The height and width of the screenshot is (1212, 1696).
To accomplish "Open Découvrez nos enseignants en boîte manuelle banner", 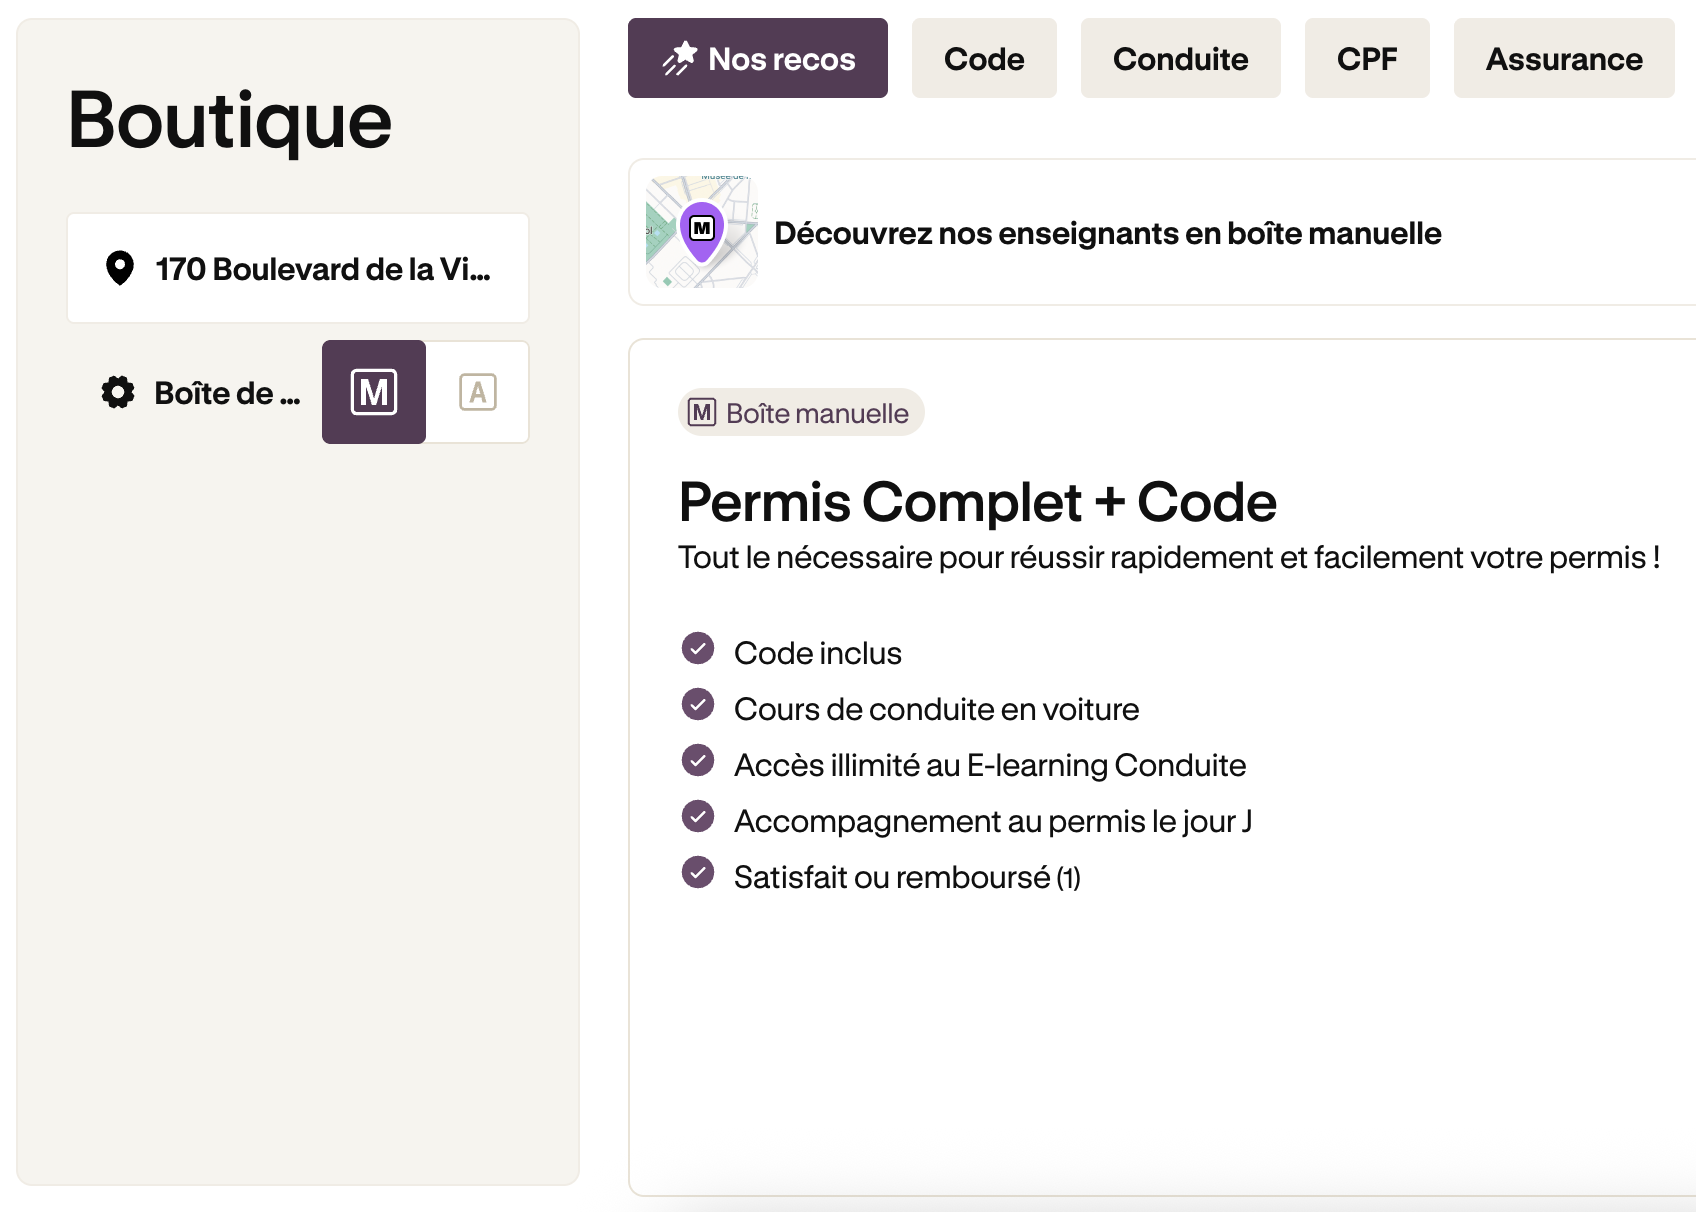I will pos(1162,232).
